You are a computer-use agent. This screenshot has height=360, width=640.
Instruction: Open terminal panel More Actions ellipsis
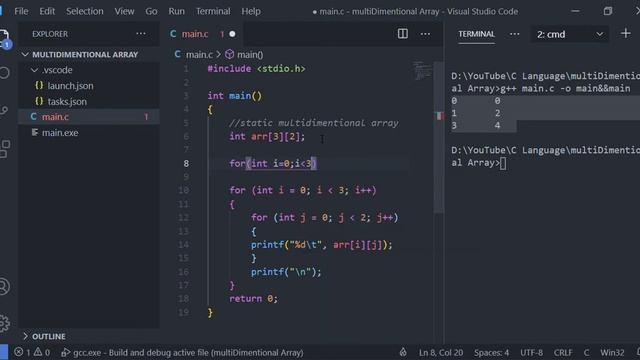coord(514,34)
